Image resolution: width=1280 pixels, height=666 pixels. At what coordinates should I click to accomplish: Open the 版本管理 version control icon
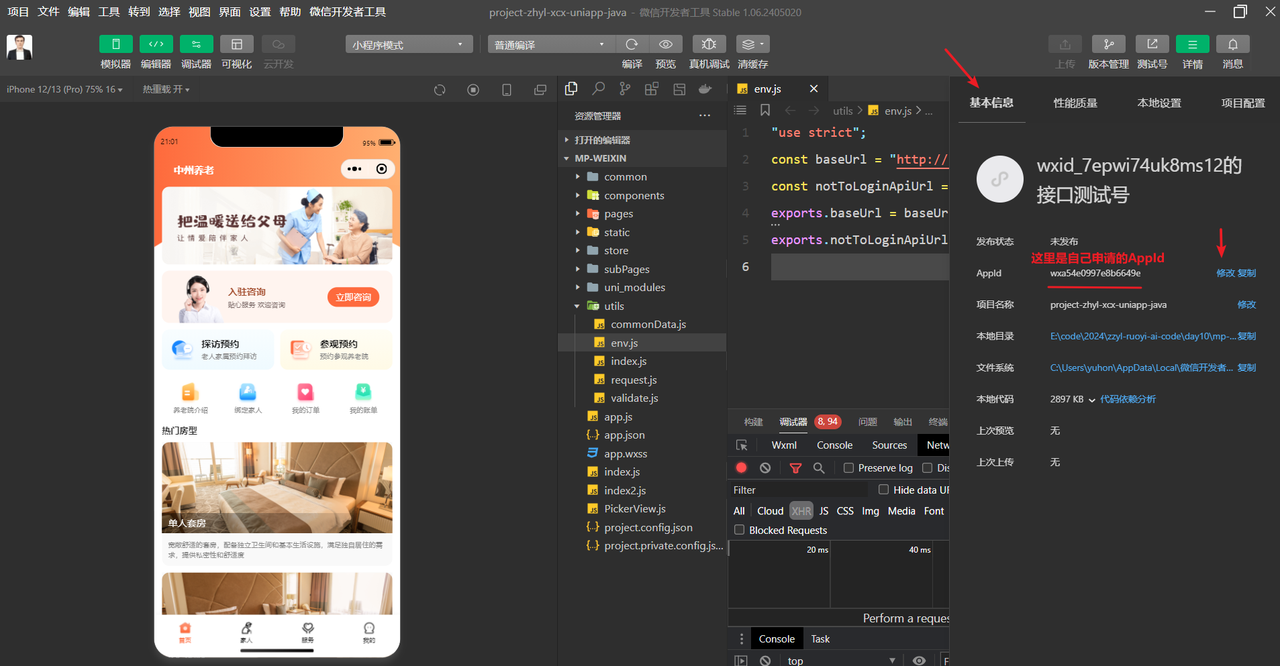click(1108, 44)
